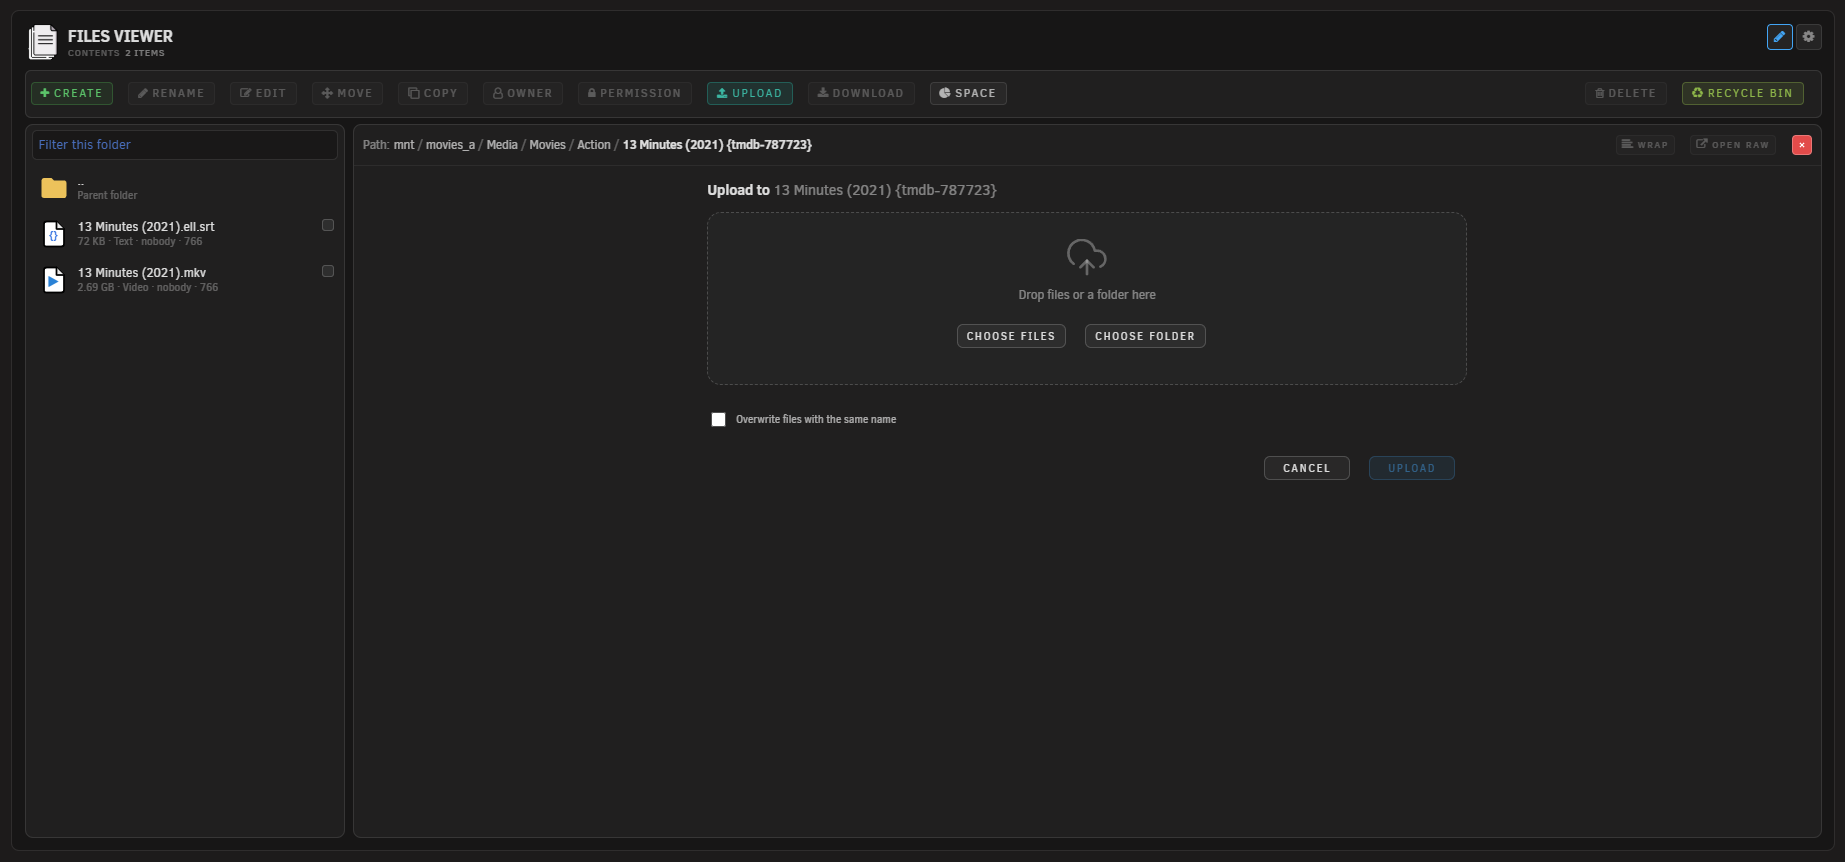Click the Parent folder label
1845x862 pixels.
click(x=107, y=195)
